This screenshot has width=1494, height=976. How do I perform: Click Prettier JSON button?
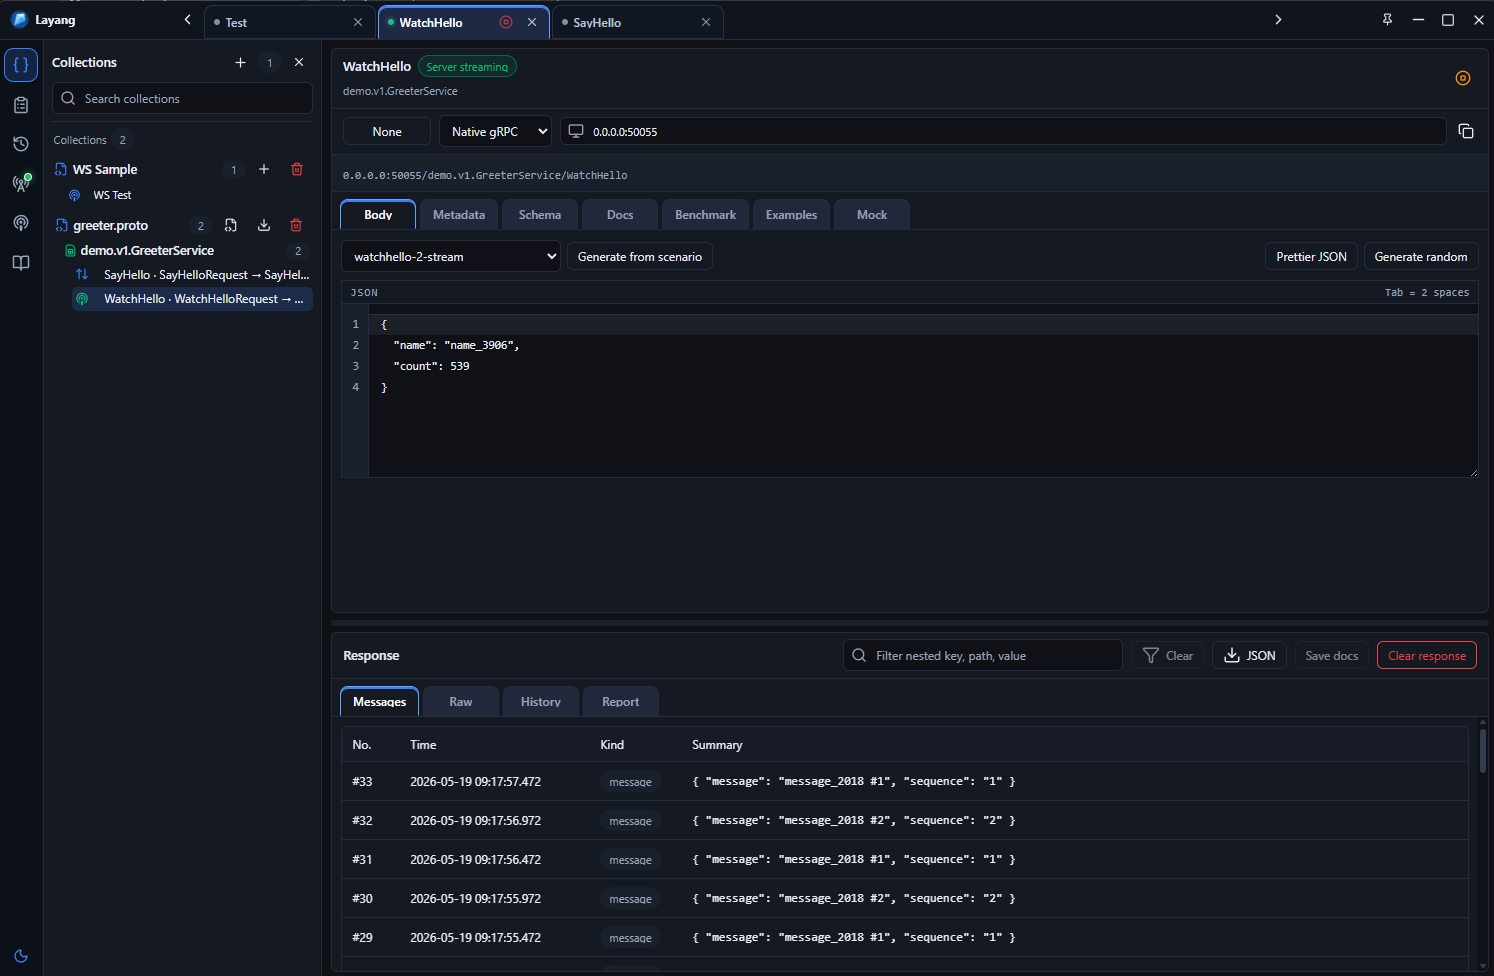coord(1311,257)
